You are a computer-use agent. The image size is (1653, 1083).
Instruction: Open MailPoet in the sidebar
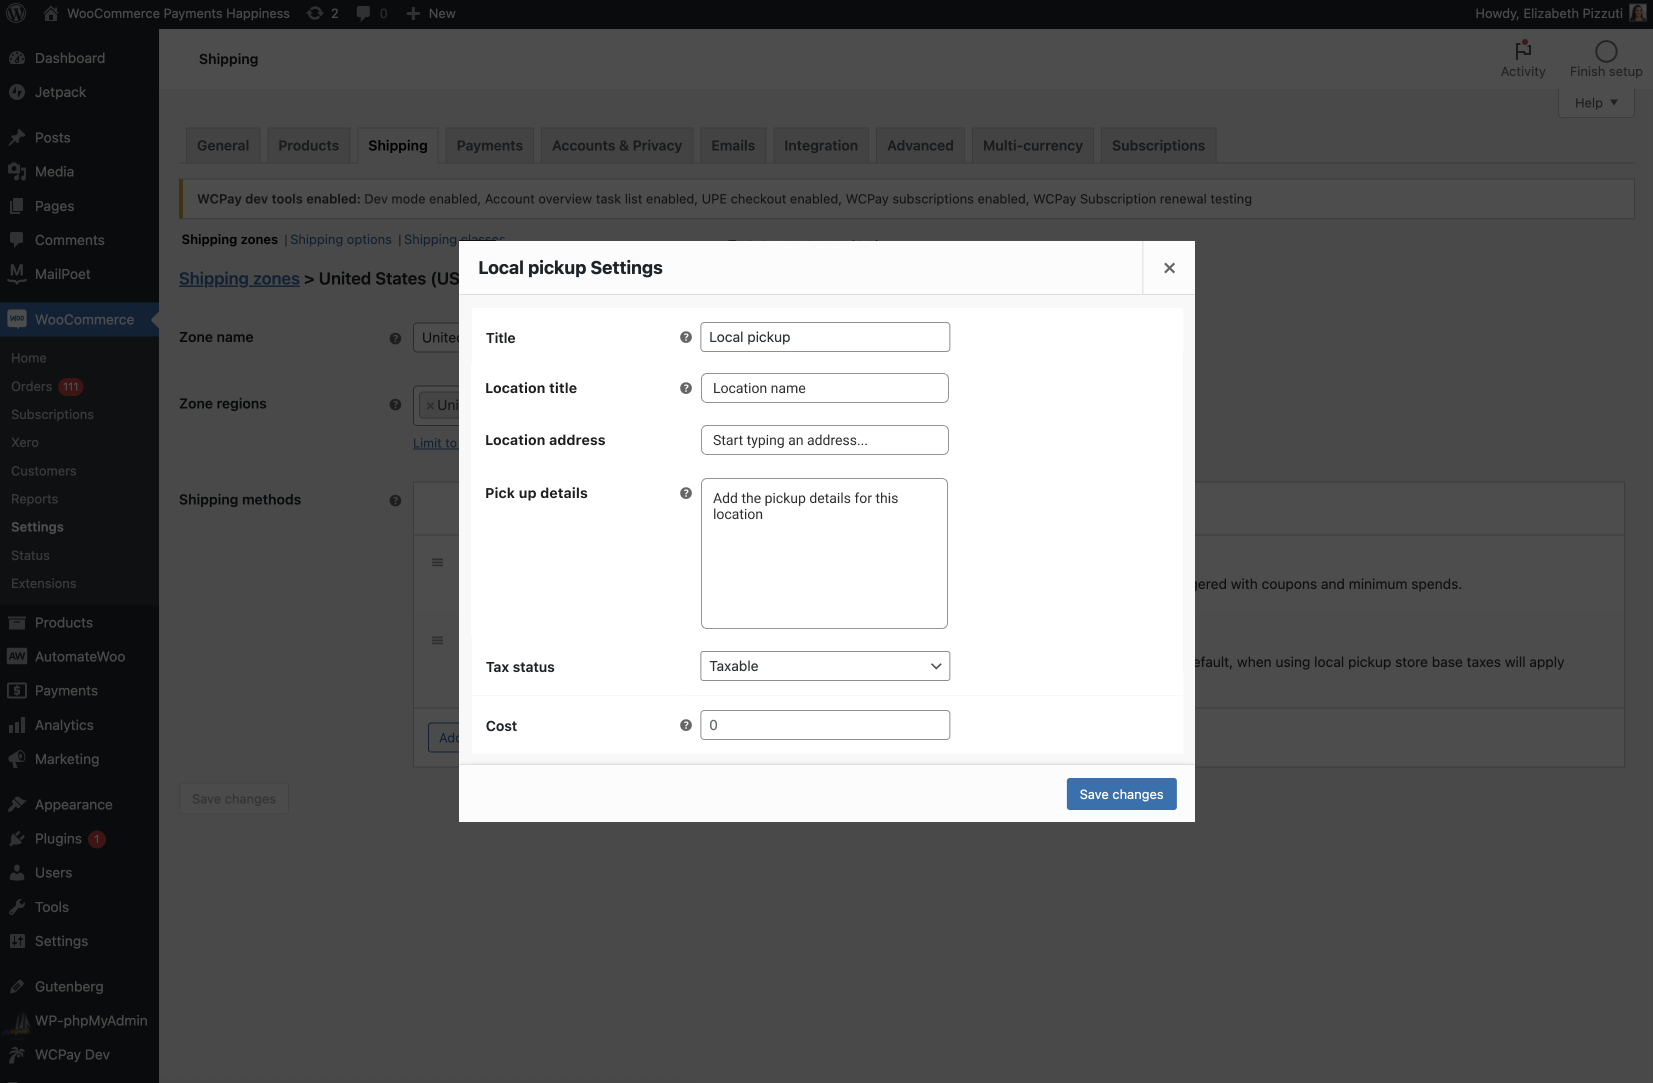tap(61, 274)
